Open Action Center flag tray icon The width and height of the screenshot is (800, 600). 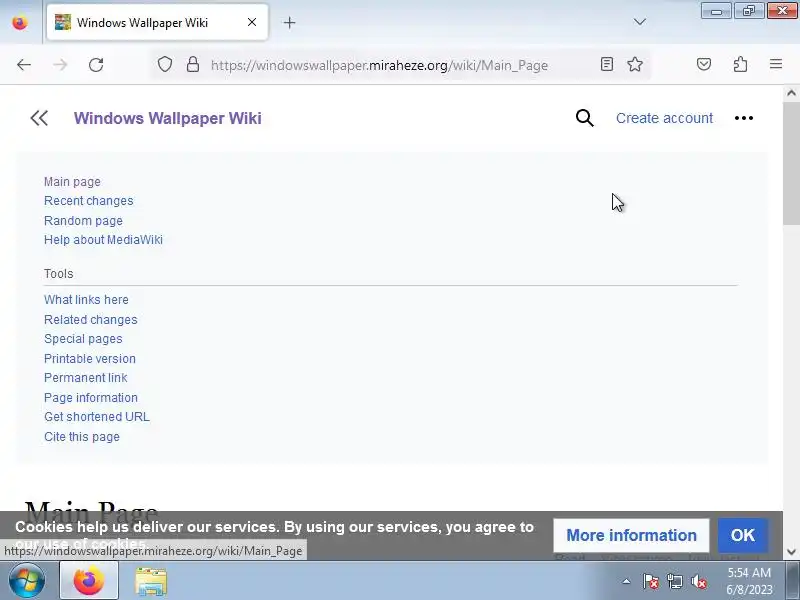(x=651, y=581)
